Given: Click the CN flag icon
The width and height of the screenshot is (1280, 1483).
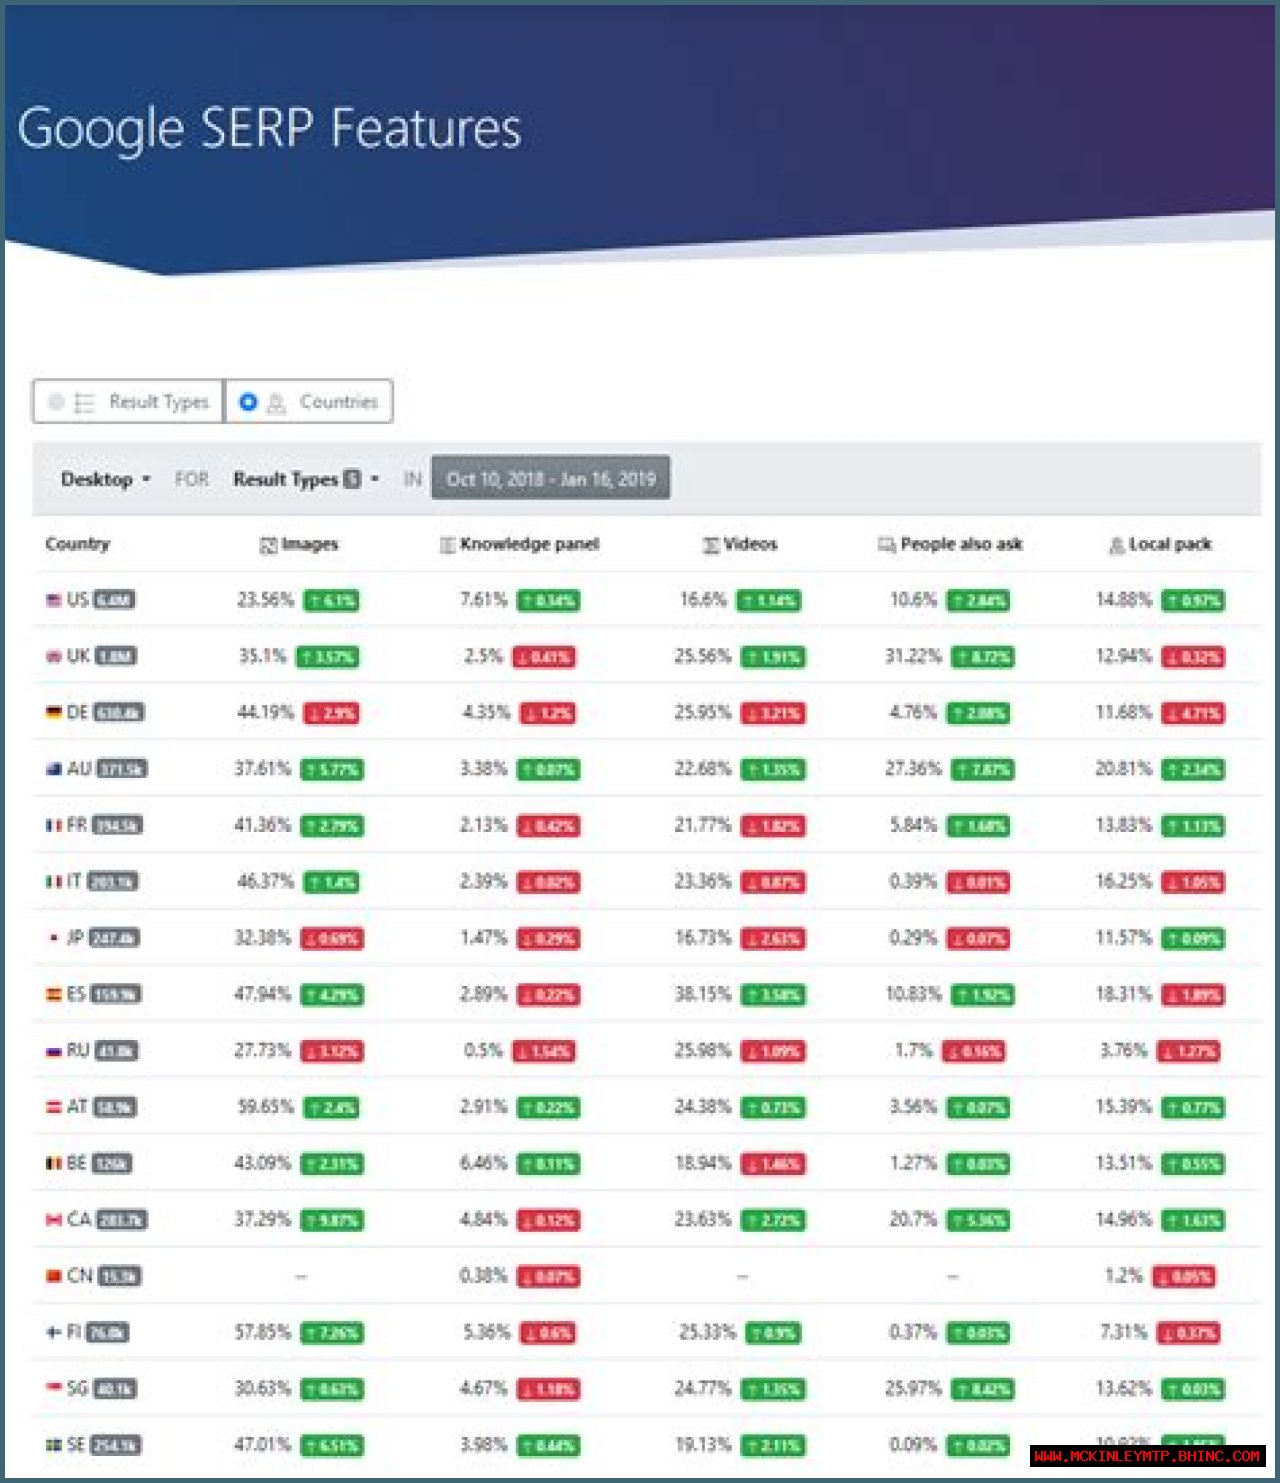Looking at the screenshot, I should point(54,1276).
